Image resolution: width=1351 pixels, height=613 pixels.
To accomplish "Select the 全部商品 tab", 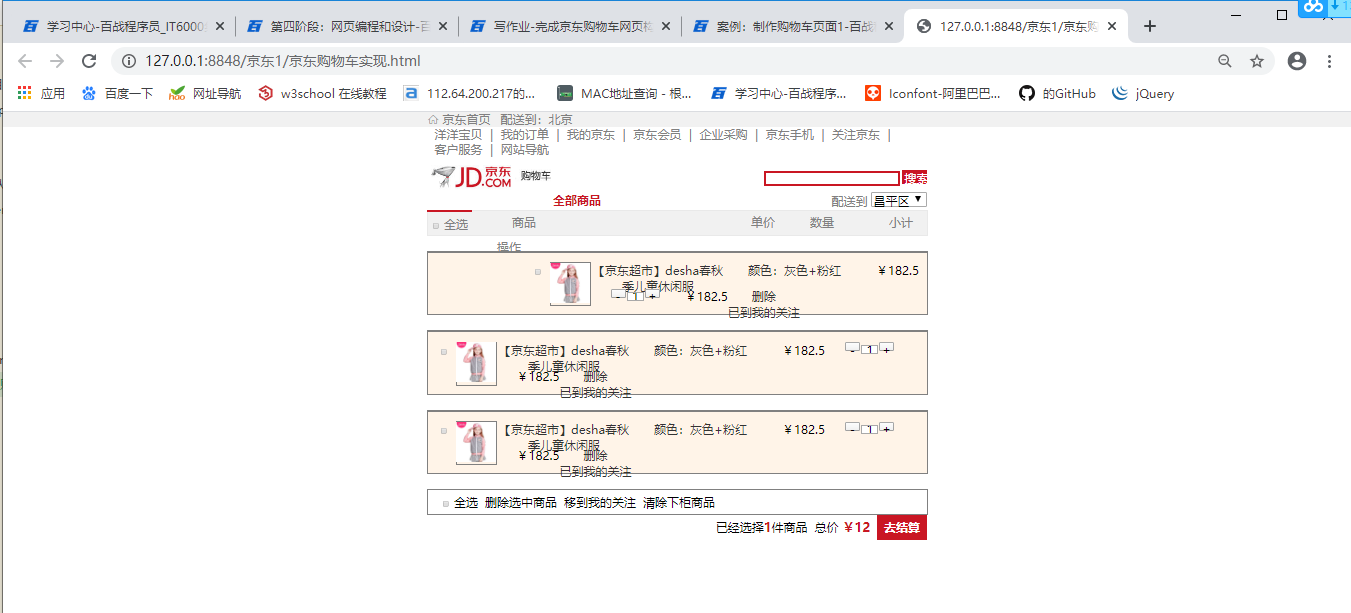I will pyautogui.click(x=577, y=200).
